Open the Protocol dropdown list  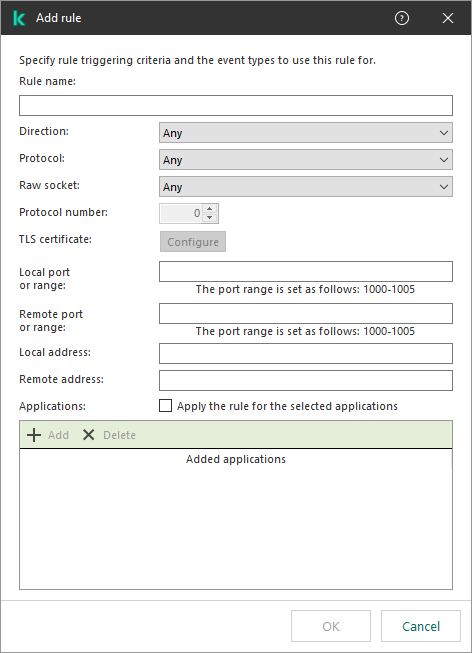point(306,160)
